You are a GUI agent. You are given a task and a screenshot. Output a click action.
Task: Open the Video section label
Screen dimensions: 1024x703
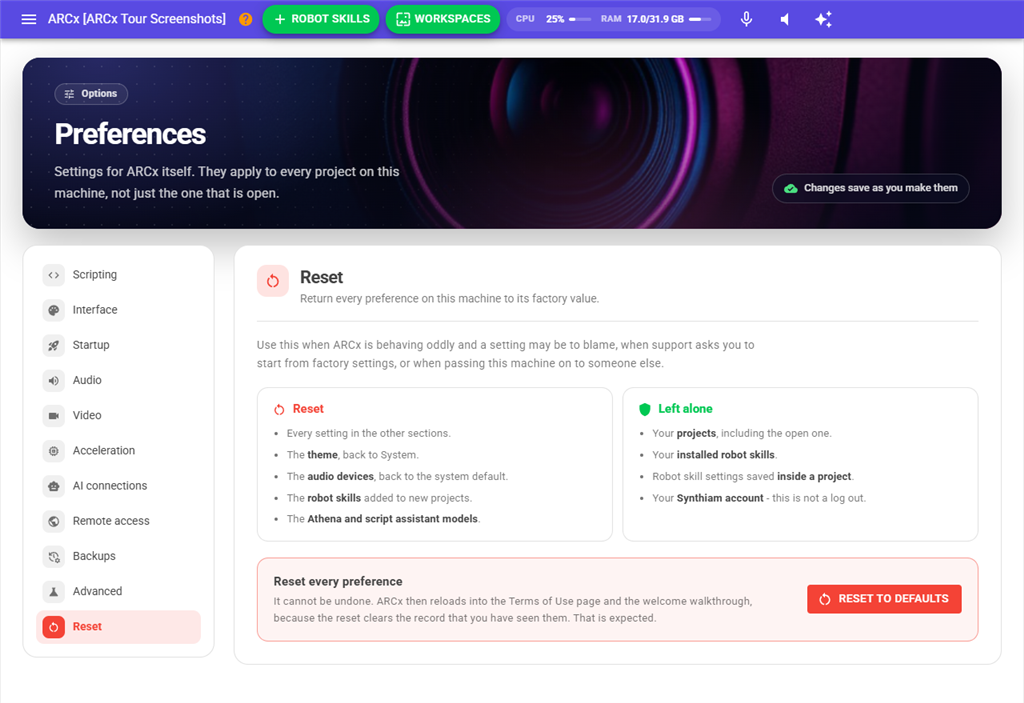tap(87, 416)
